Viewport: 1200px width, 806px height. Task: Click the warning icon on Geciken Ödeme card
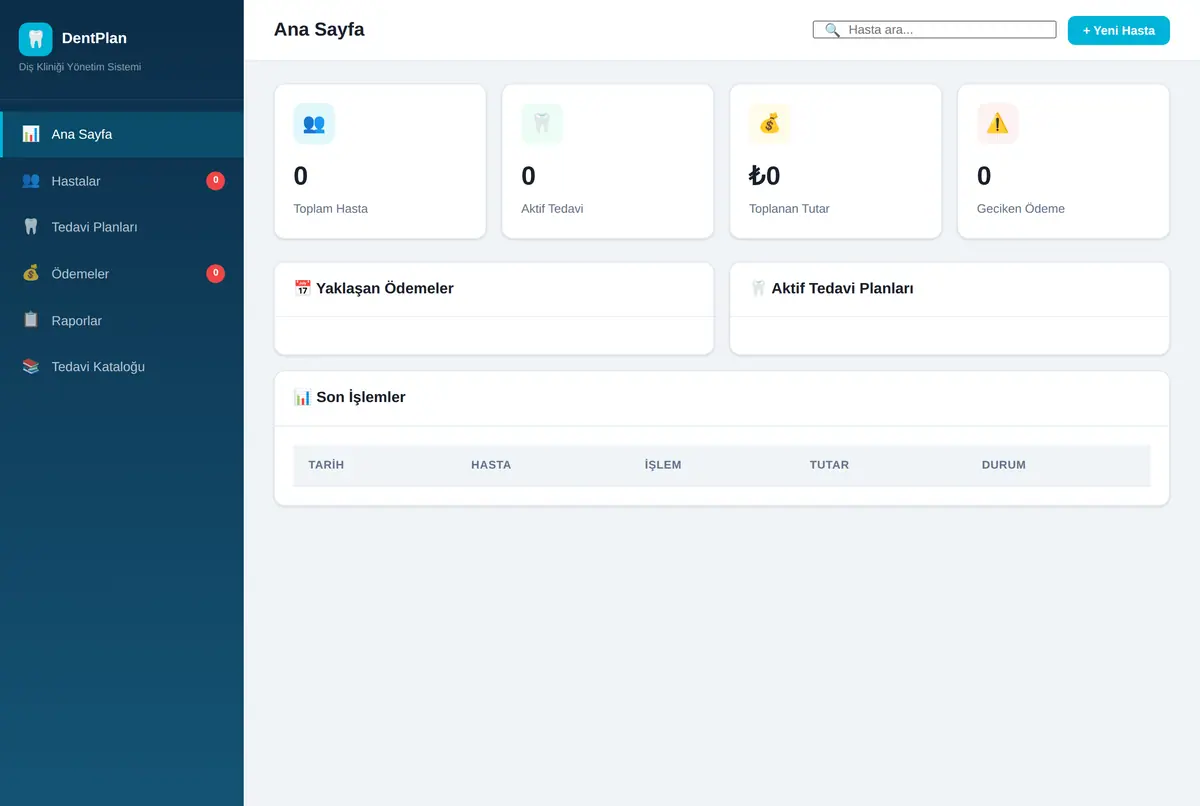(997, 123)
